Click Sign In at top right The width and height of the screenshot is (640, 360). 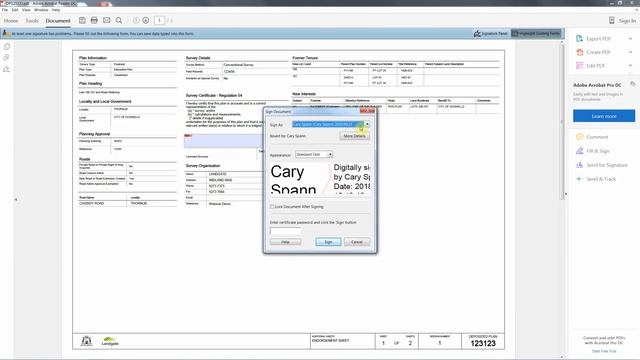[x=627, y=20]
